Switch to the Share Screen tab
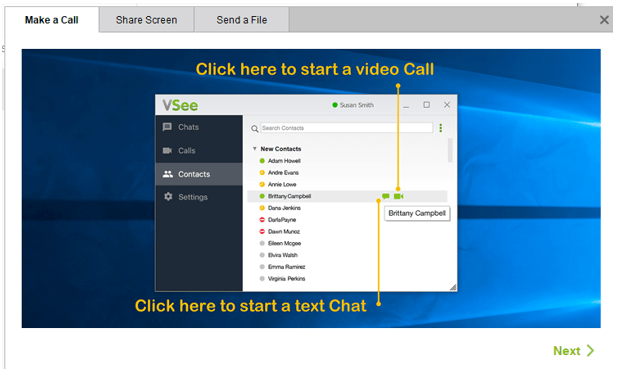The width and height of the screenshot is (621, 376). pos(146,20)
